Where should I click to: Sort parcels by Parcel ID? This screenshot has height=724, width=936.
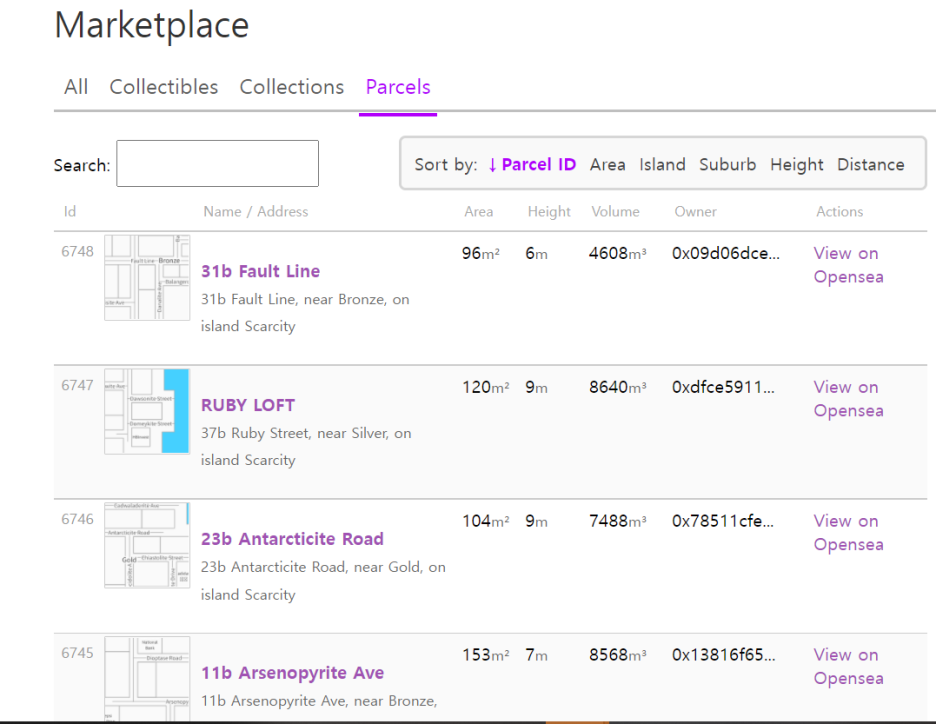click(x=532, y=164)
